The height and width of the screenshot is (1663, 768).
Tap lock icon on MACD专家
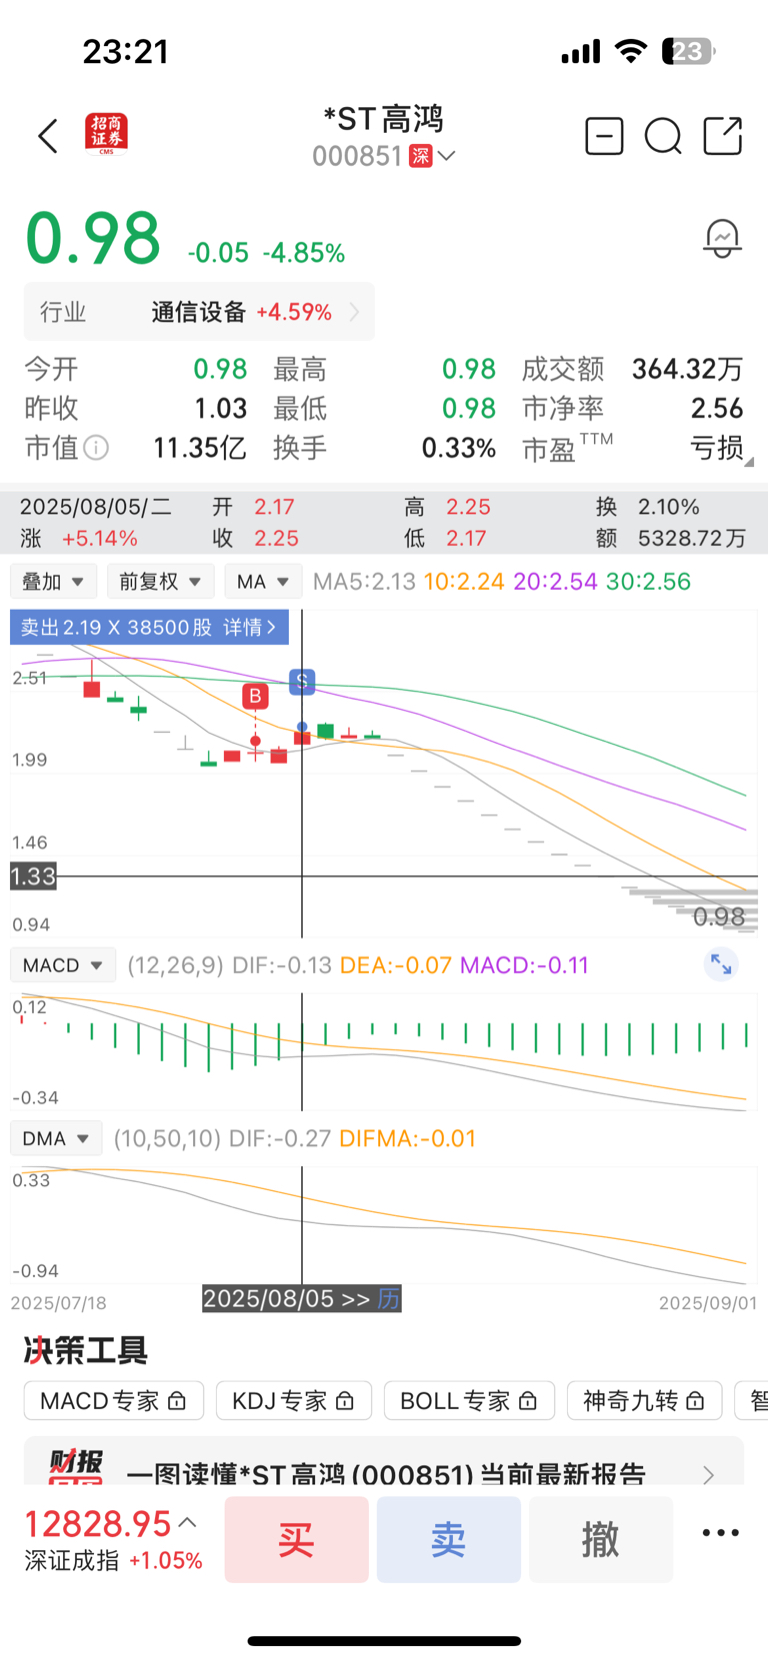point(177,1401)
